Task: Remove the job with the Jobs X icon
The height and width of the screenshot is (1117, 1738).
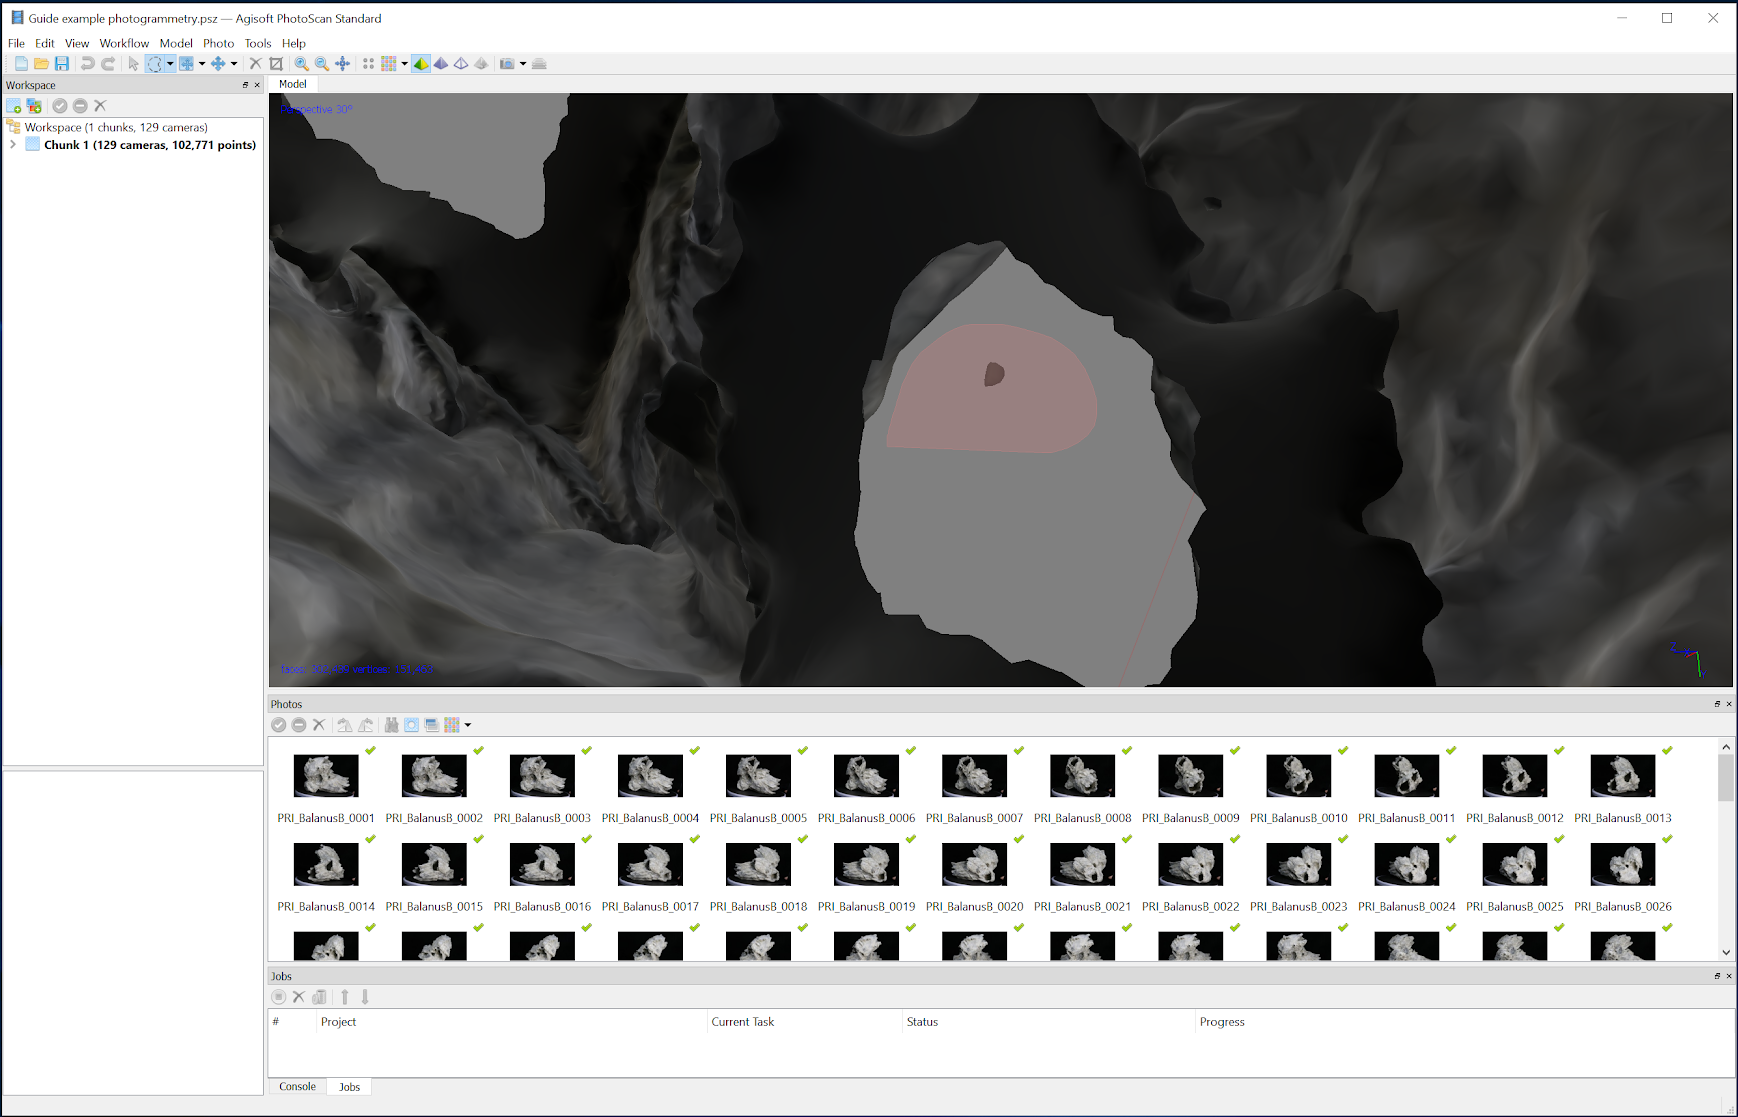Action: tap(299, 997)
